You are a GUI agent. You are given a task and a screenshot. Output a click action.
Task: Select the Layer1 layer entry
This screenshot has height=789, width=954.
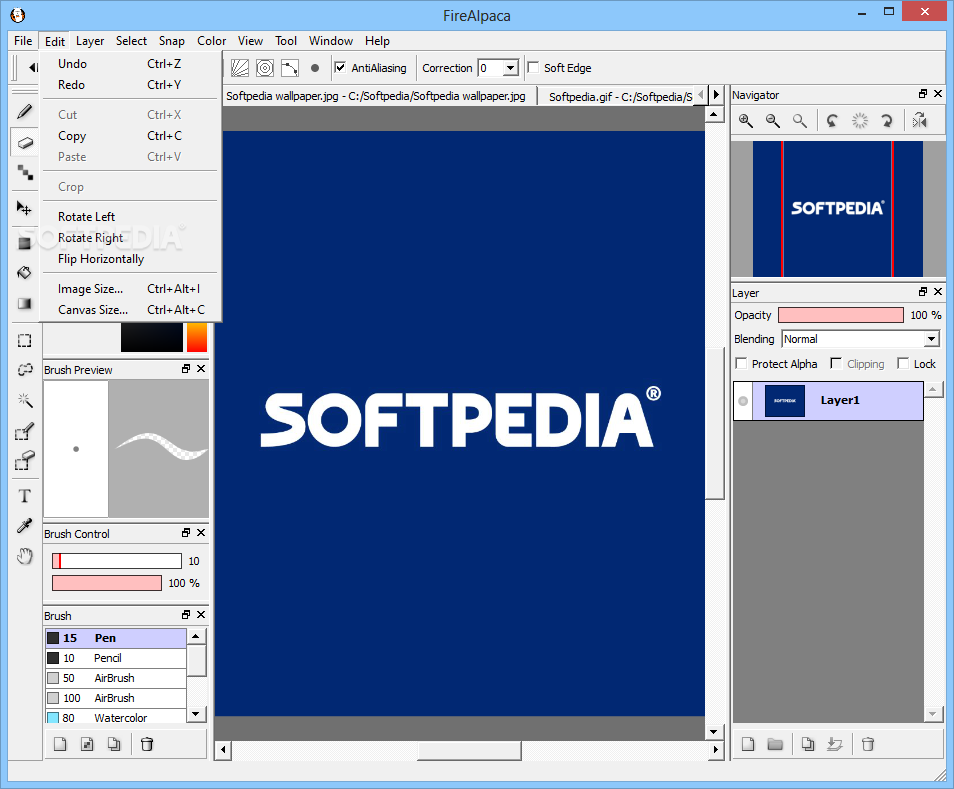click(828, 401)
